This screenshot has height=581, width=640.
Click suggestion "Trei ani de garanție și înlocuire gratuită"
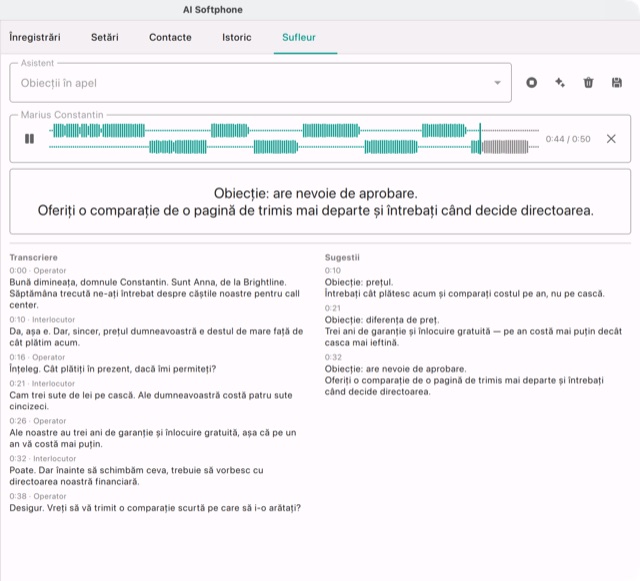point(473,337)
